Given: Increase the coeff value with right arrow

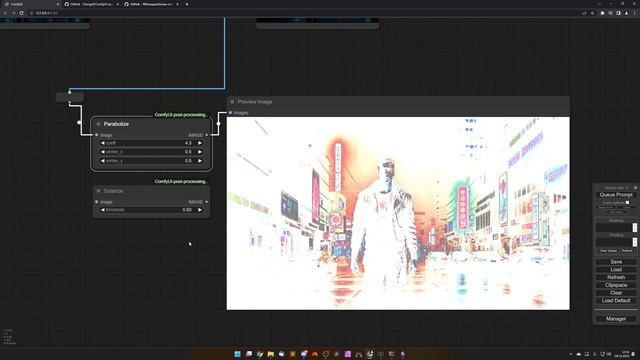Looking at the screenshot, I should [x=200, y=143].
